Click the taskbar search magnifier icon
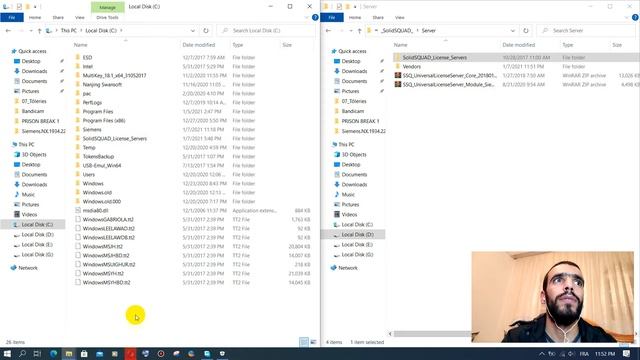Screen dimensions: 640x360 click(x=22, y=354)
